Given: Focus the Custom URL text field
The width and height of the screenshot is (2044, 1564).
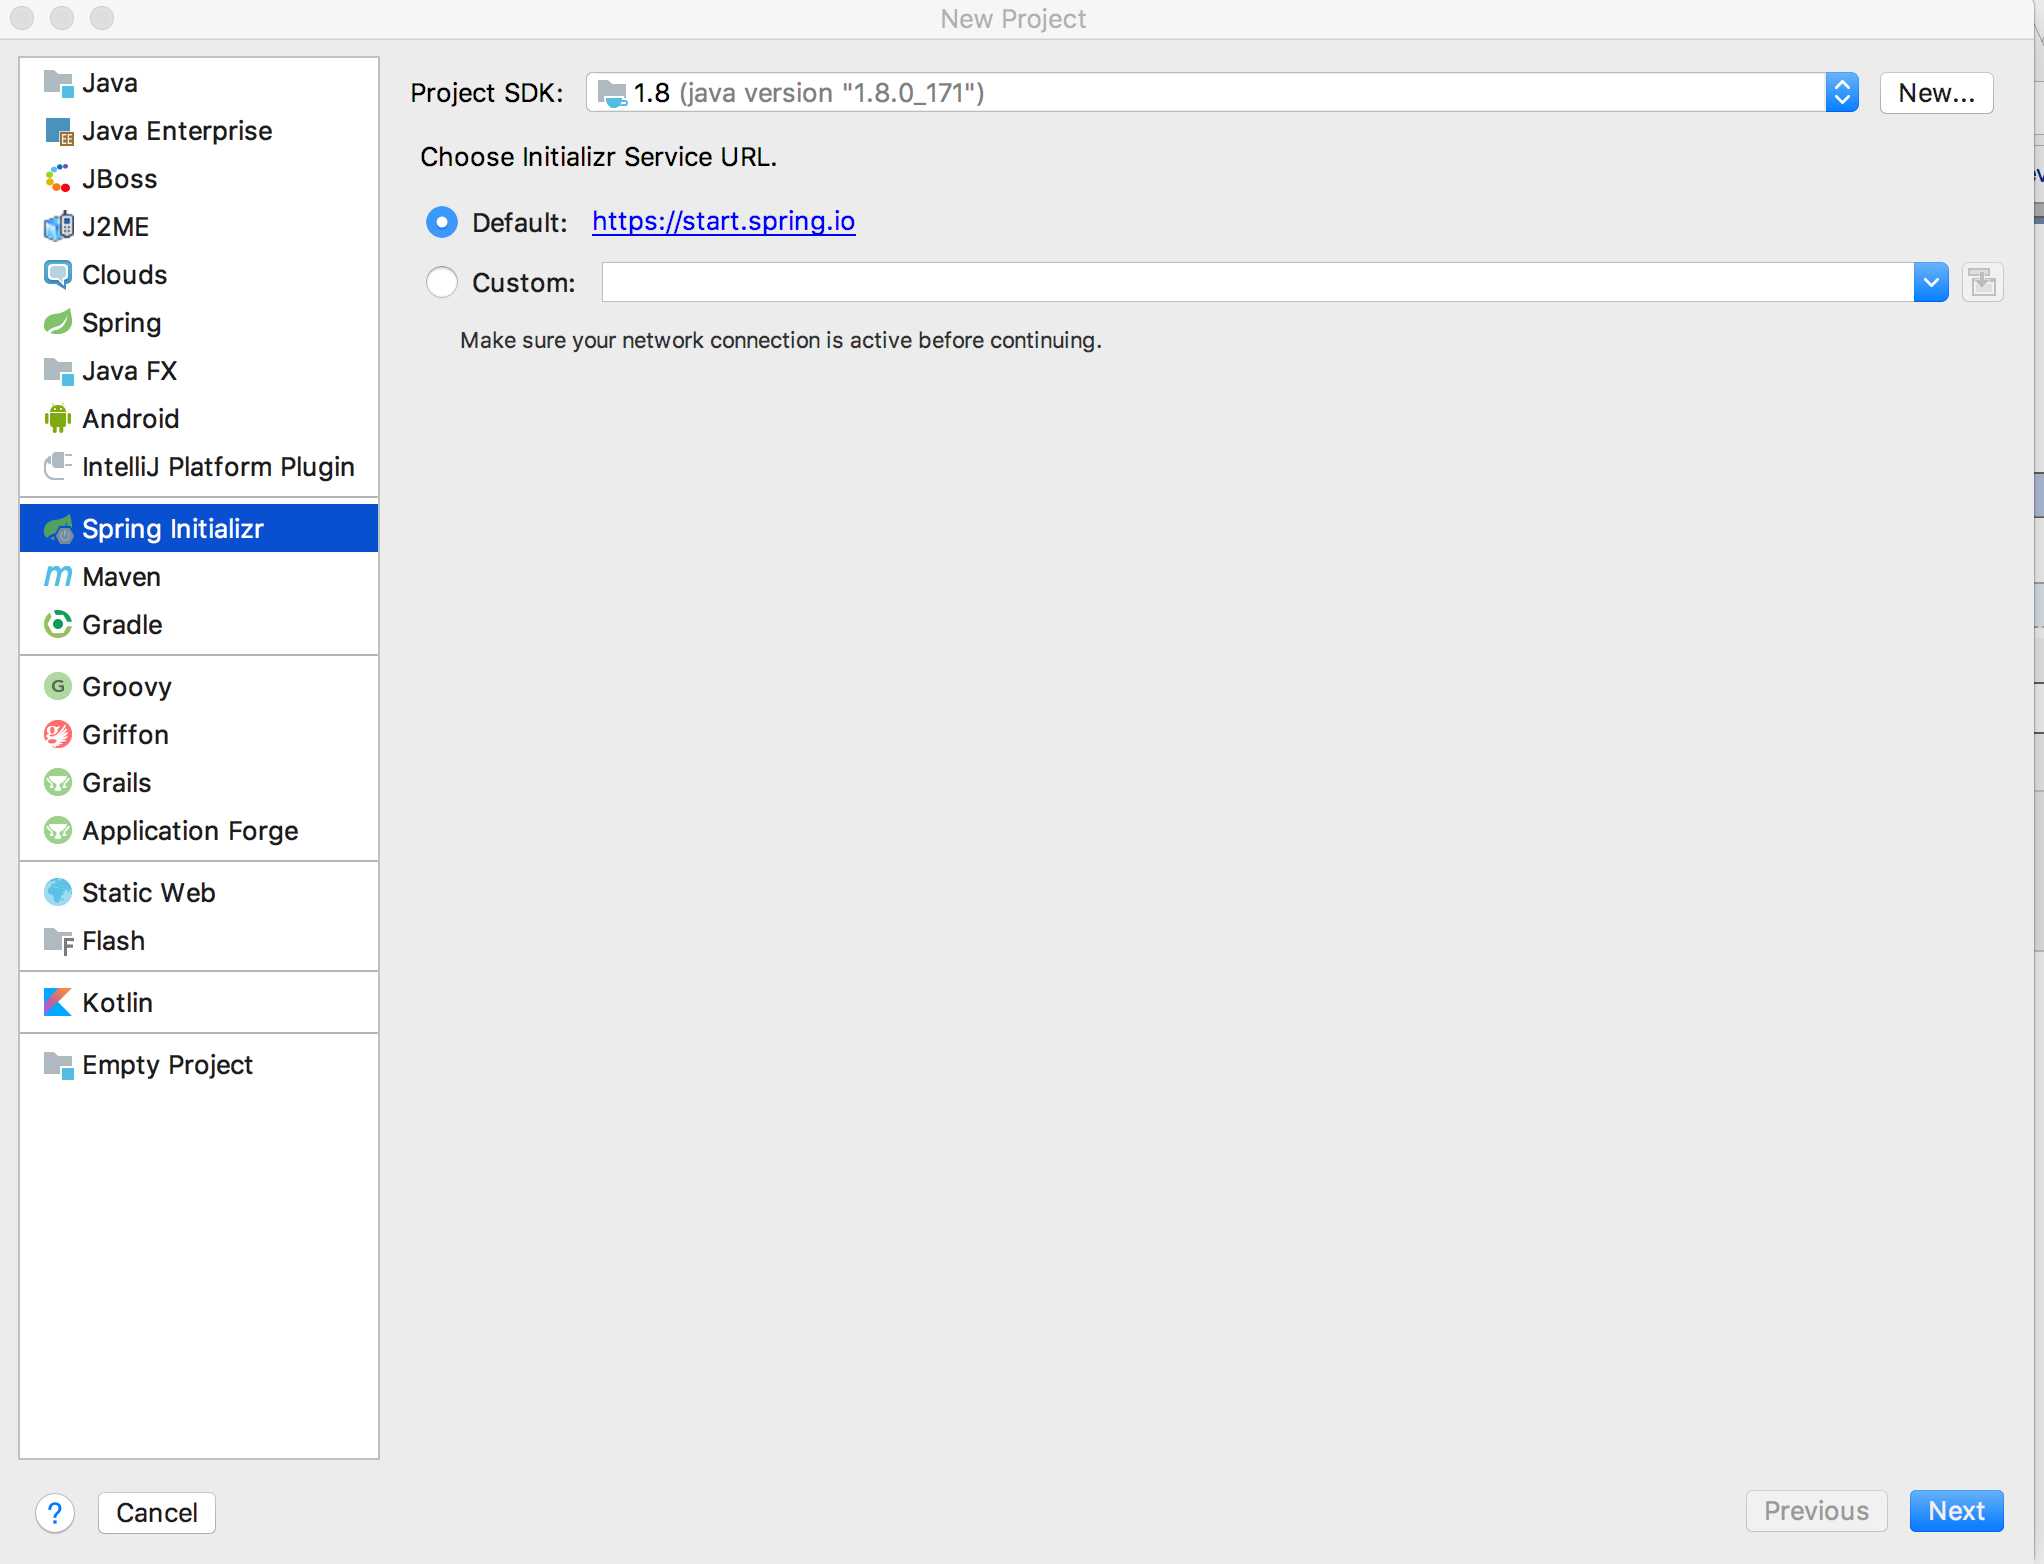Looking at the screenshot, I should [x=1258, y=283].
